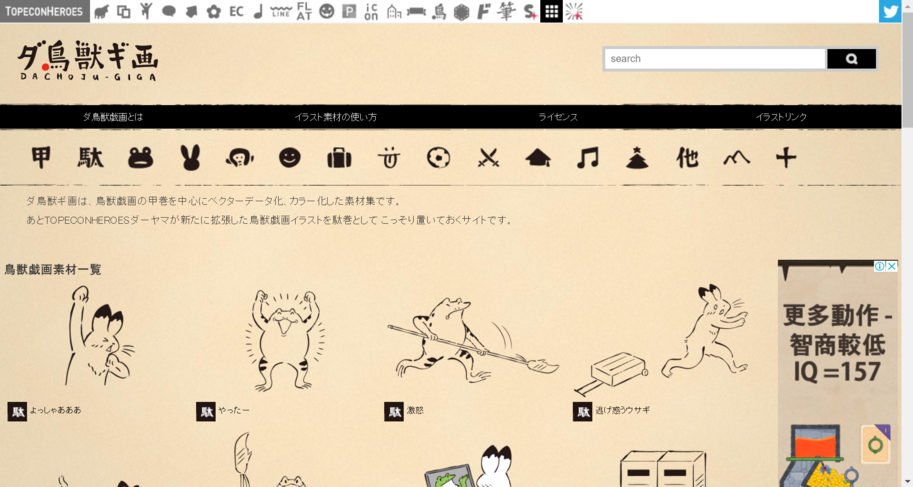Open the monkey category icon
The width and height of the screenshot is (913, 487).
240,158
